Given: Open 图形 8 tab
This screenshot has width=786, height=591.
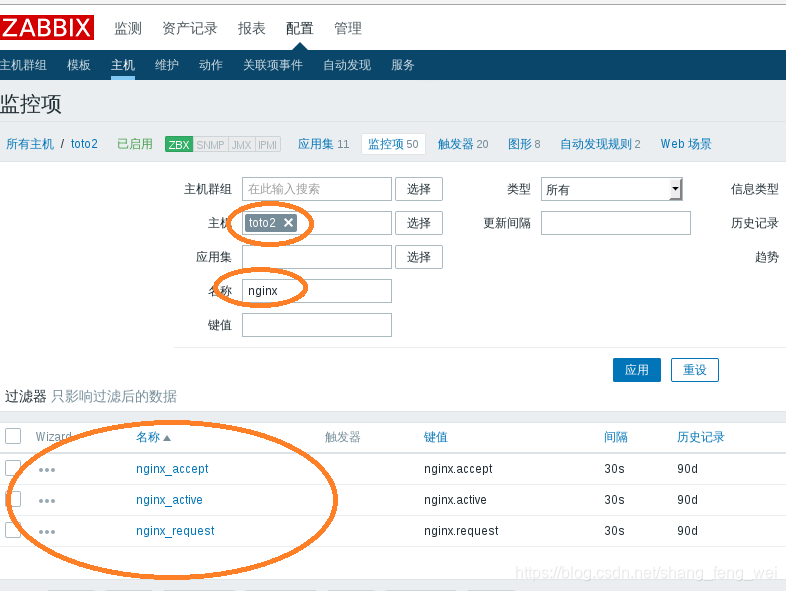Looking at the screenshot, I should (x=524, y=144).
